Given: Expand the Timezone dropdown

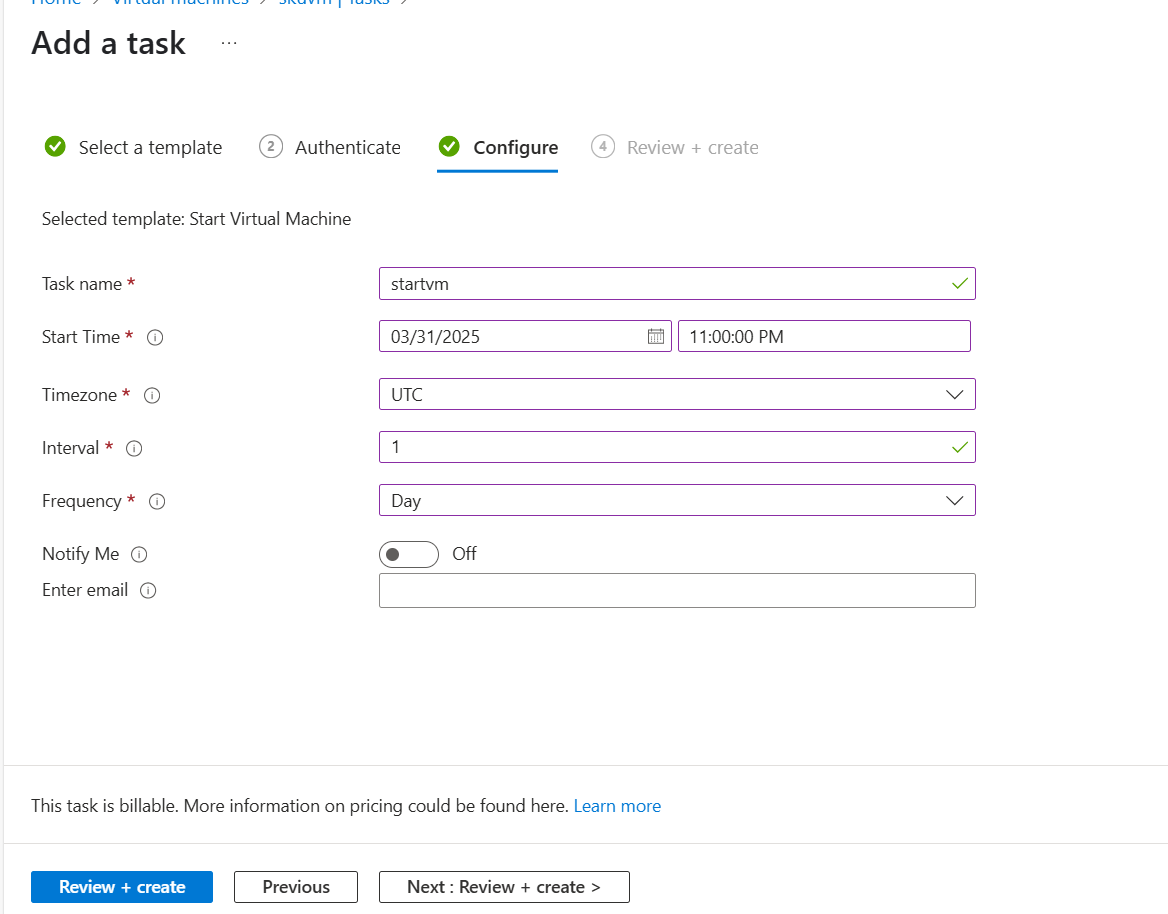Looking at the screenshot, I should (x=677, y=394).
